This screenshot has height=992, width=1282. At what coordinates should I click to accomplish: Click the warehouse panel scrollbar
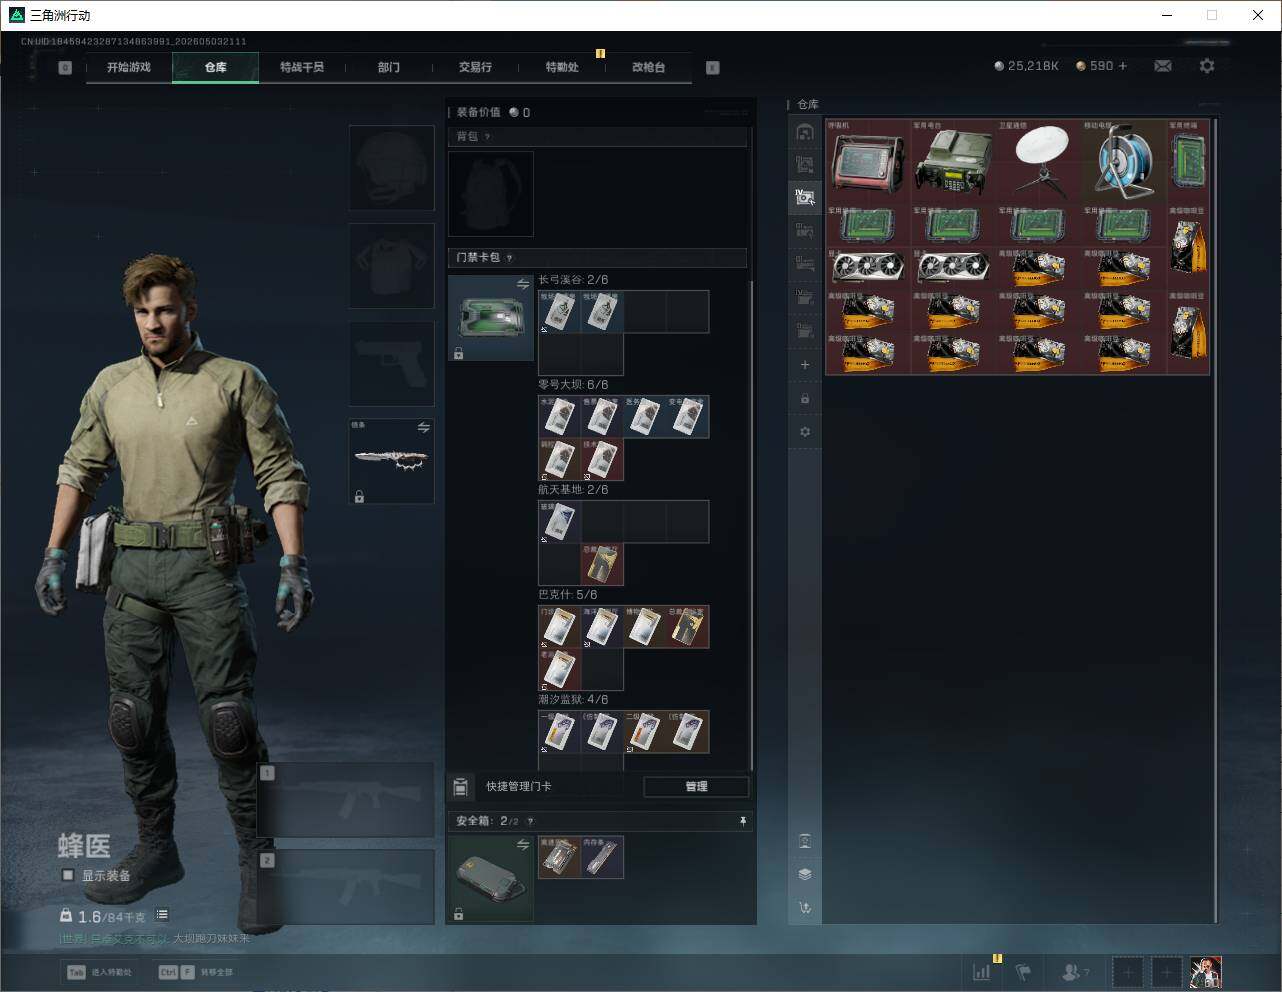[x=1216, y=520]
